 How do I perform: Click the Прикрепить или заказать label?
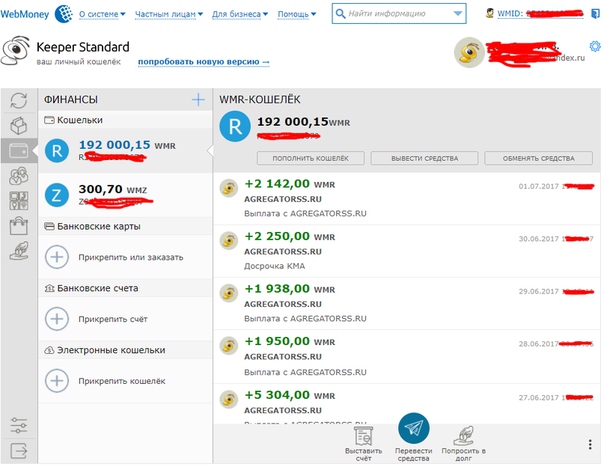(x=131, y=257)
